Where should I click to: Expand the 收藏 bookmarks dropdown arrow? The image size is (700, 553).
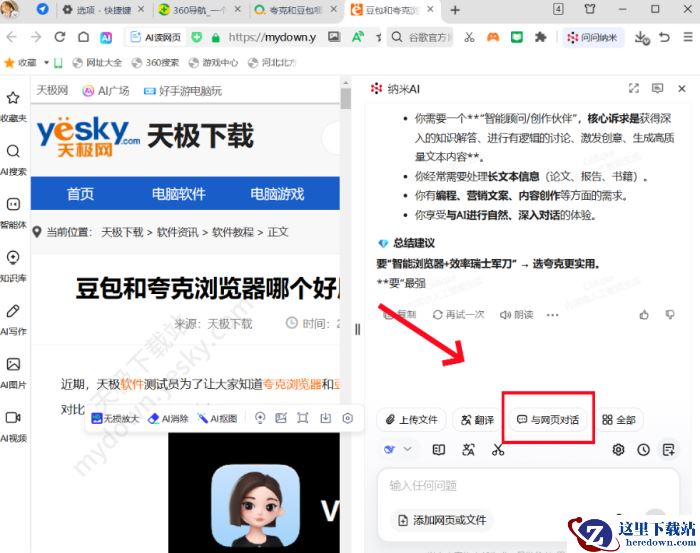[46, 63]
